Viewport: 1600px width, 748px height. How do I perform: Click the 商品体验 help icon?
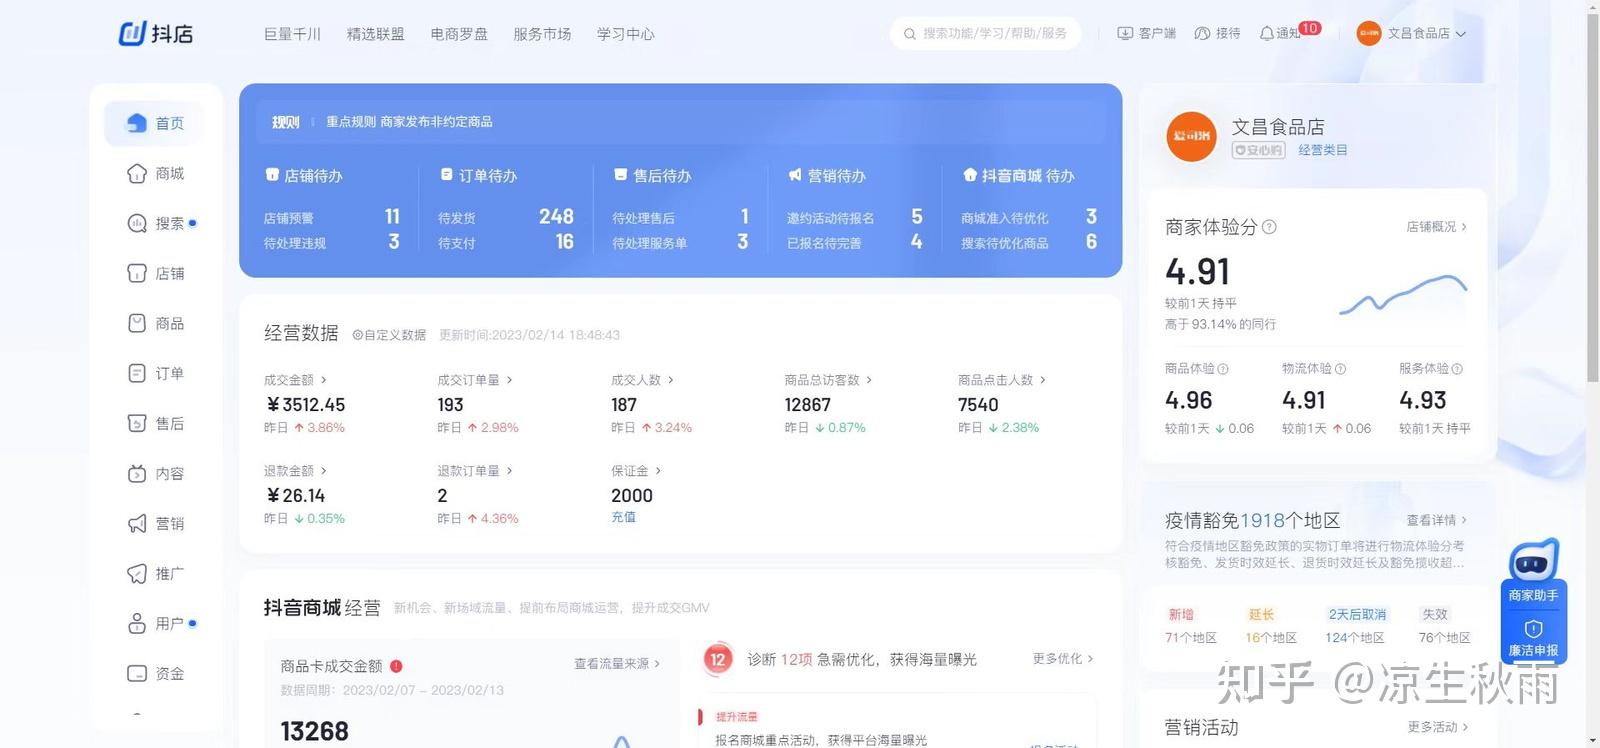(x=1223, y=369)
